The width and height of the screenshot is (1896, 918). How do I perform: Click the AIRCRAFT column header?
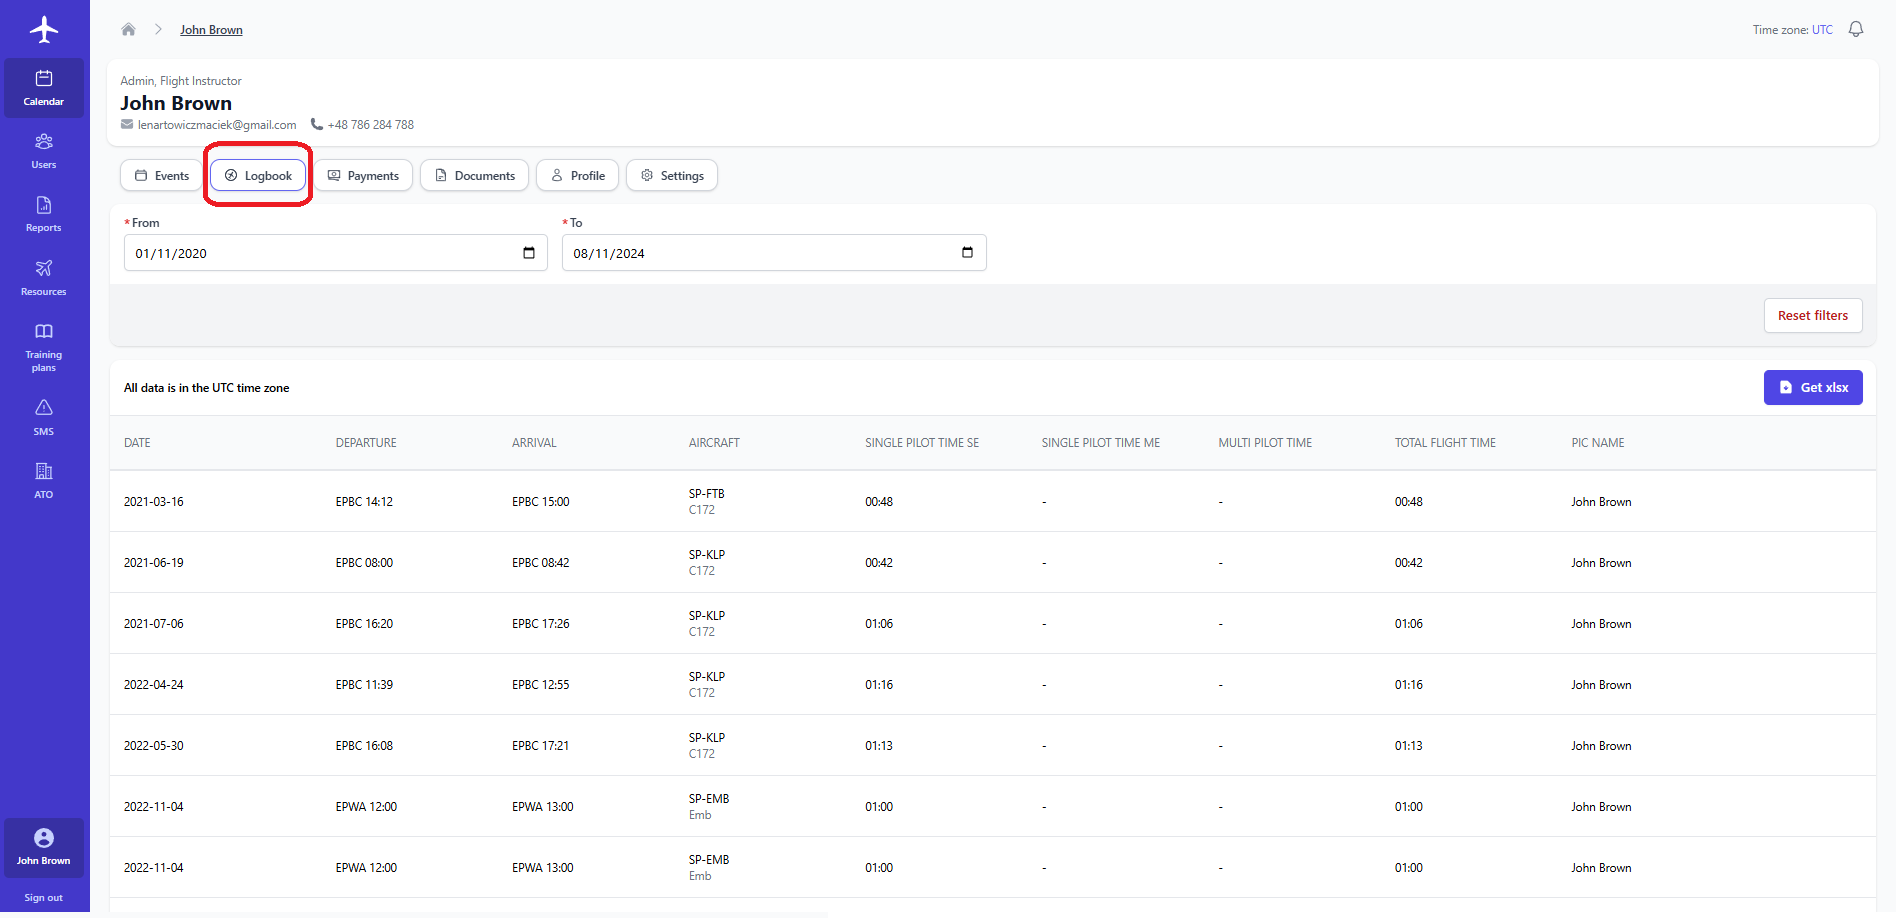click(714, 443)
